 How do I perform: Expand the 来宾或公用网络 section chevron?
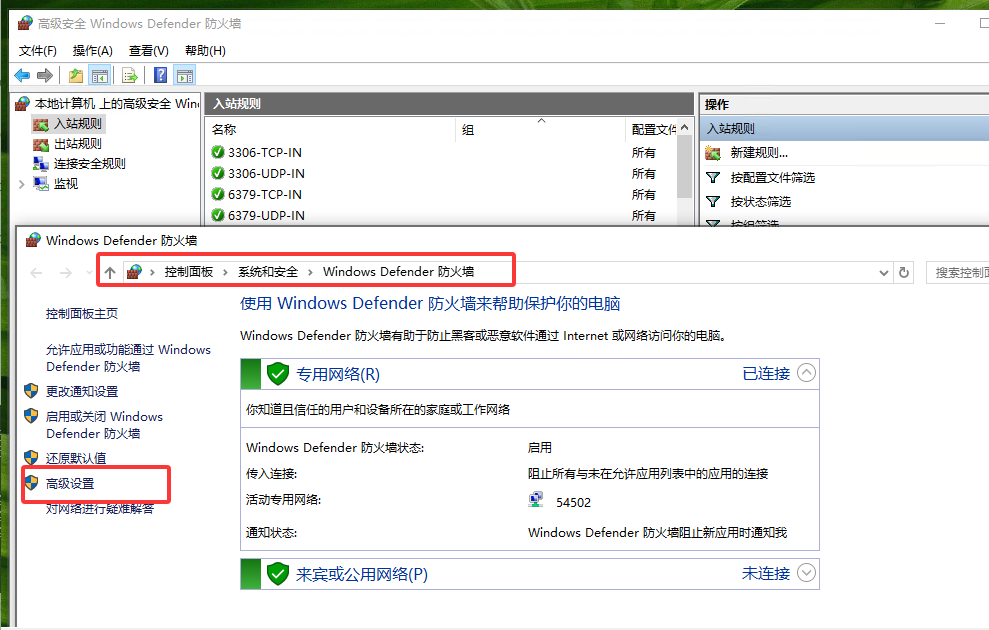click(x=806, y=573)
